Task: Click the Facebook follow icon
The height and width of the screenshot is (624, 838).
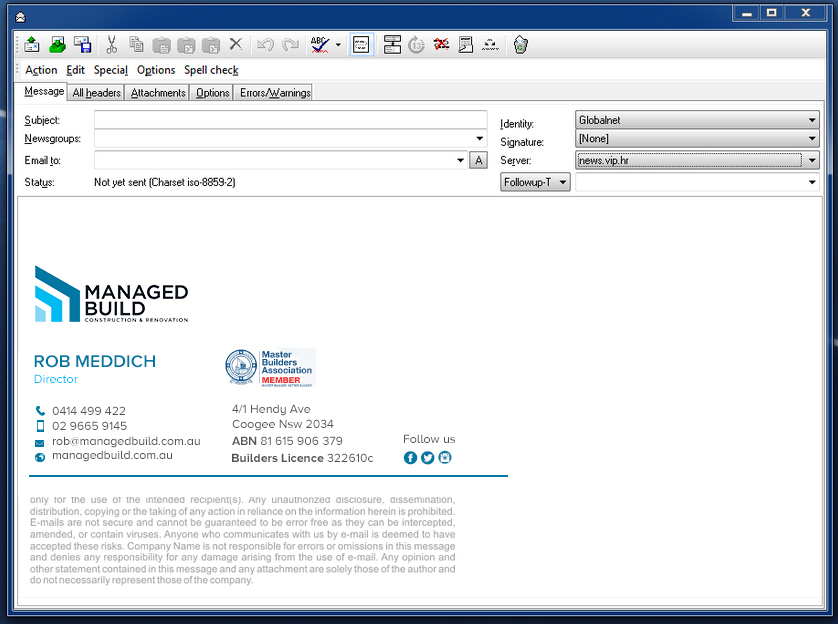Action: [410, 458]
